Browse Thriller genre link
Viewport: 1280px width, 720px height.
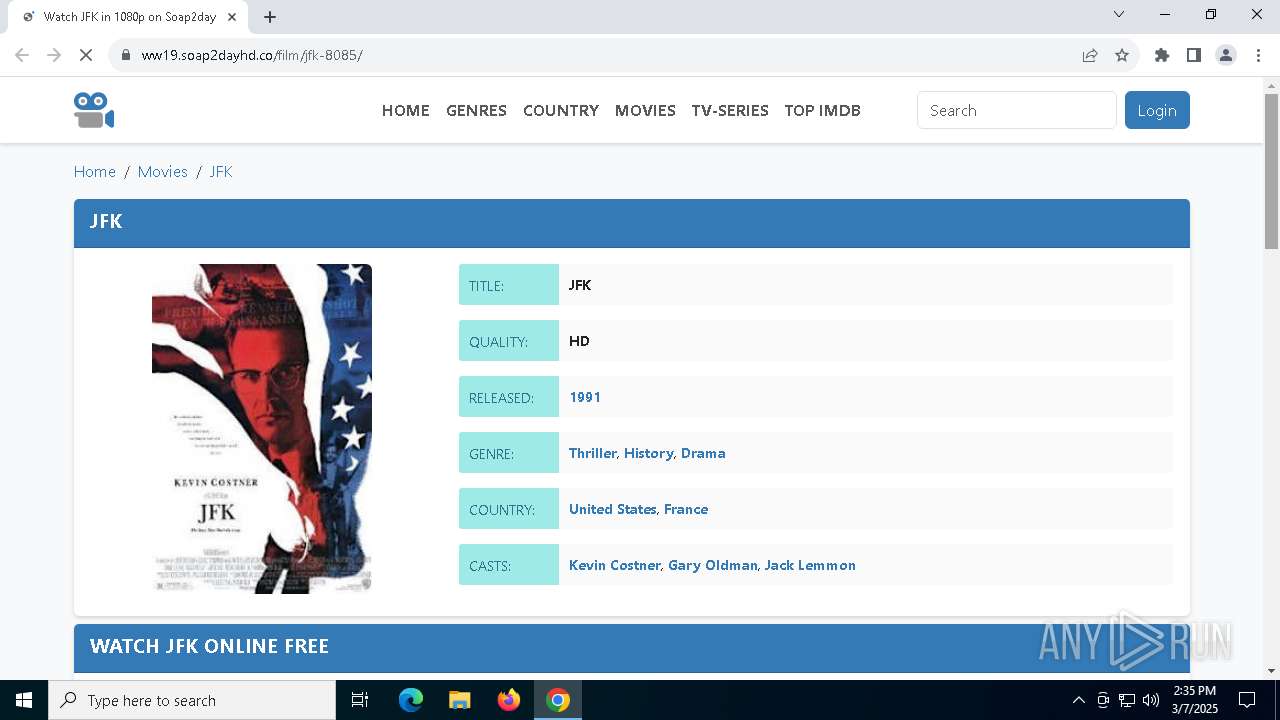[592, 453]
